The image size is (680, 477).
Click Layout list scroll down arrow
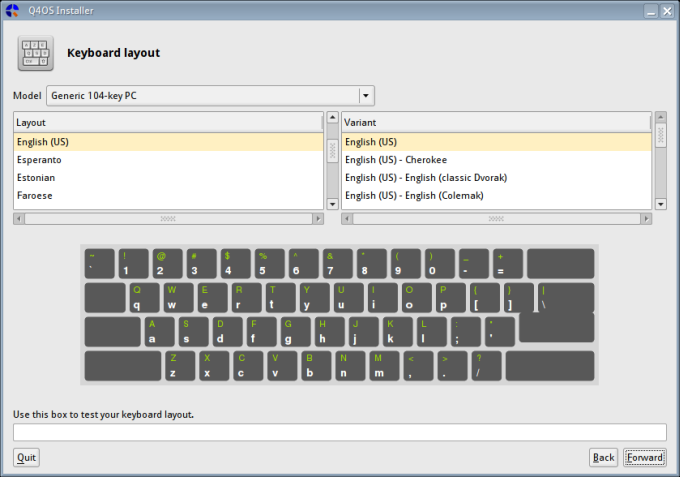(333, 204)
